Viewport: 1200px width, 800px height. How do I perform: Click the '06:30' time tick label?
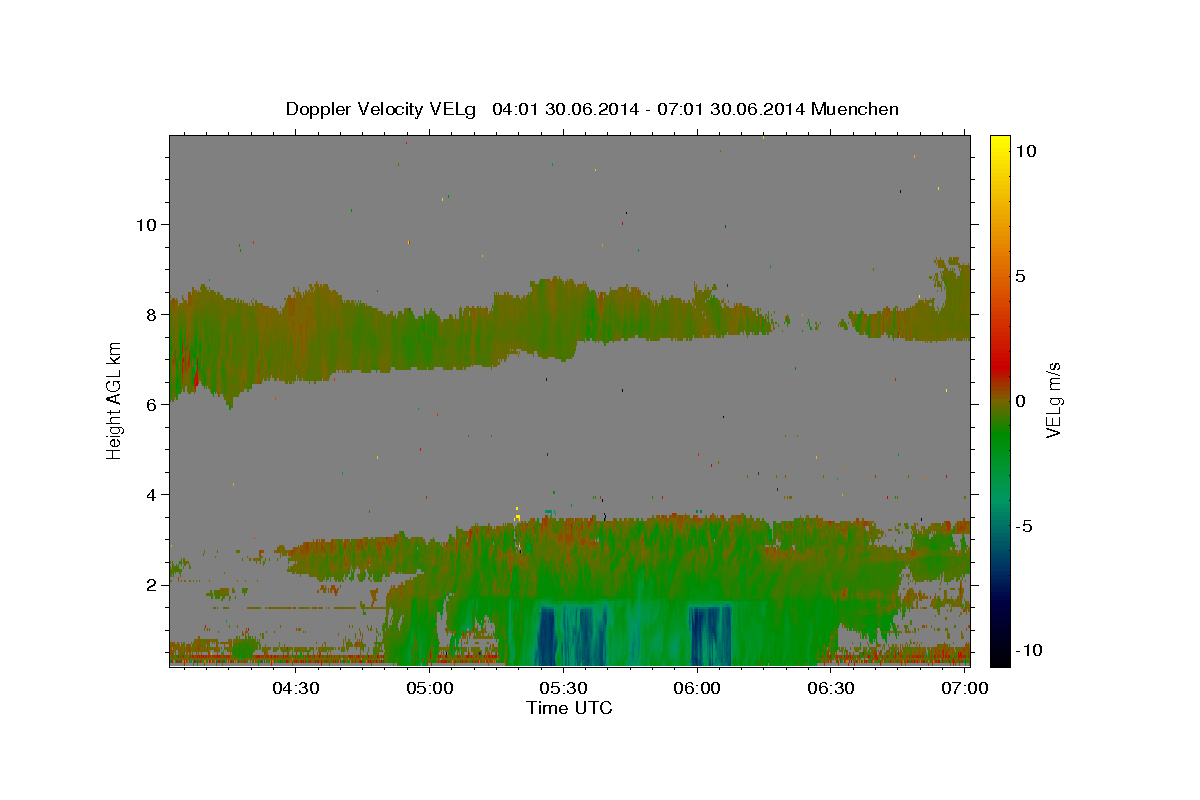click(830, 688)
